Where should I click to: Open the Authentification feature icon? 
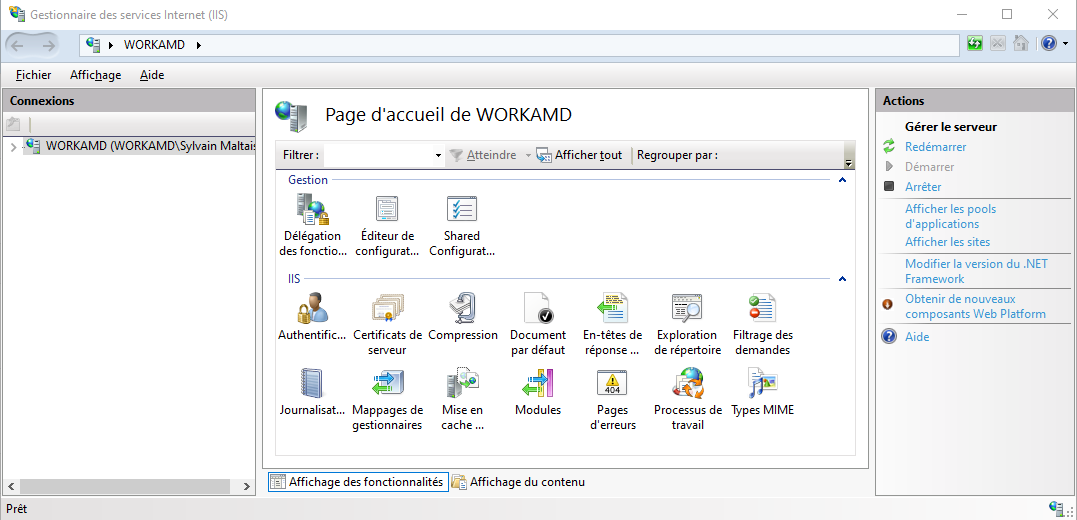311,309
